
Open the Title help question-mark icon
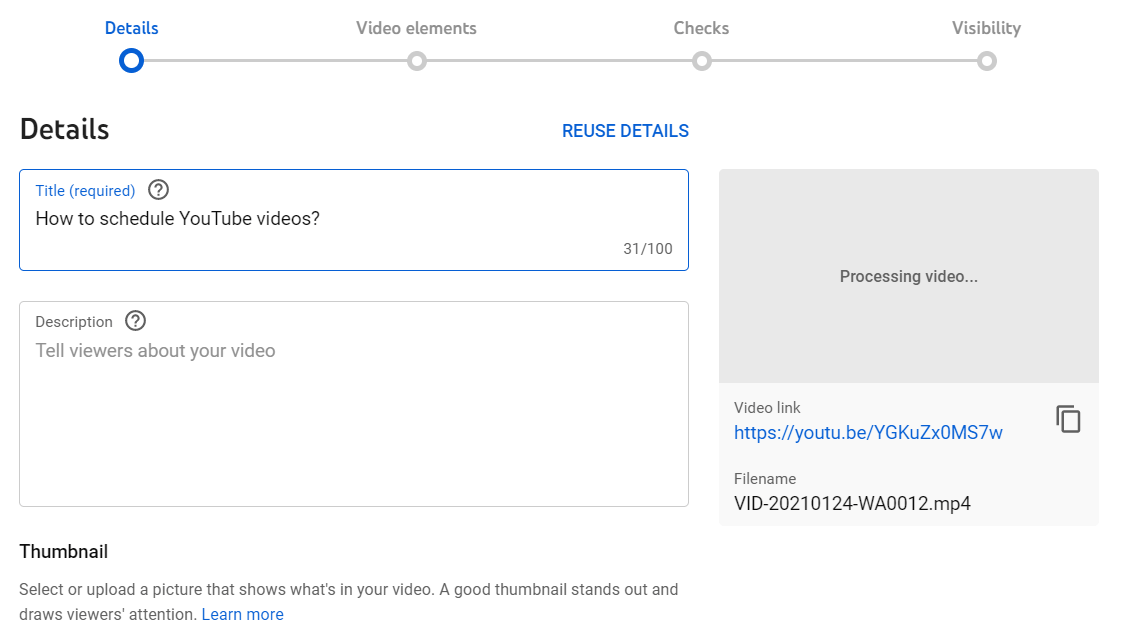tap(158, 190)
